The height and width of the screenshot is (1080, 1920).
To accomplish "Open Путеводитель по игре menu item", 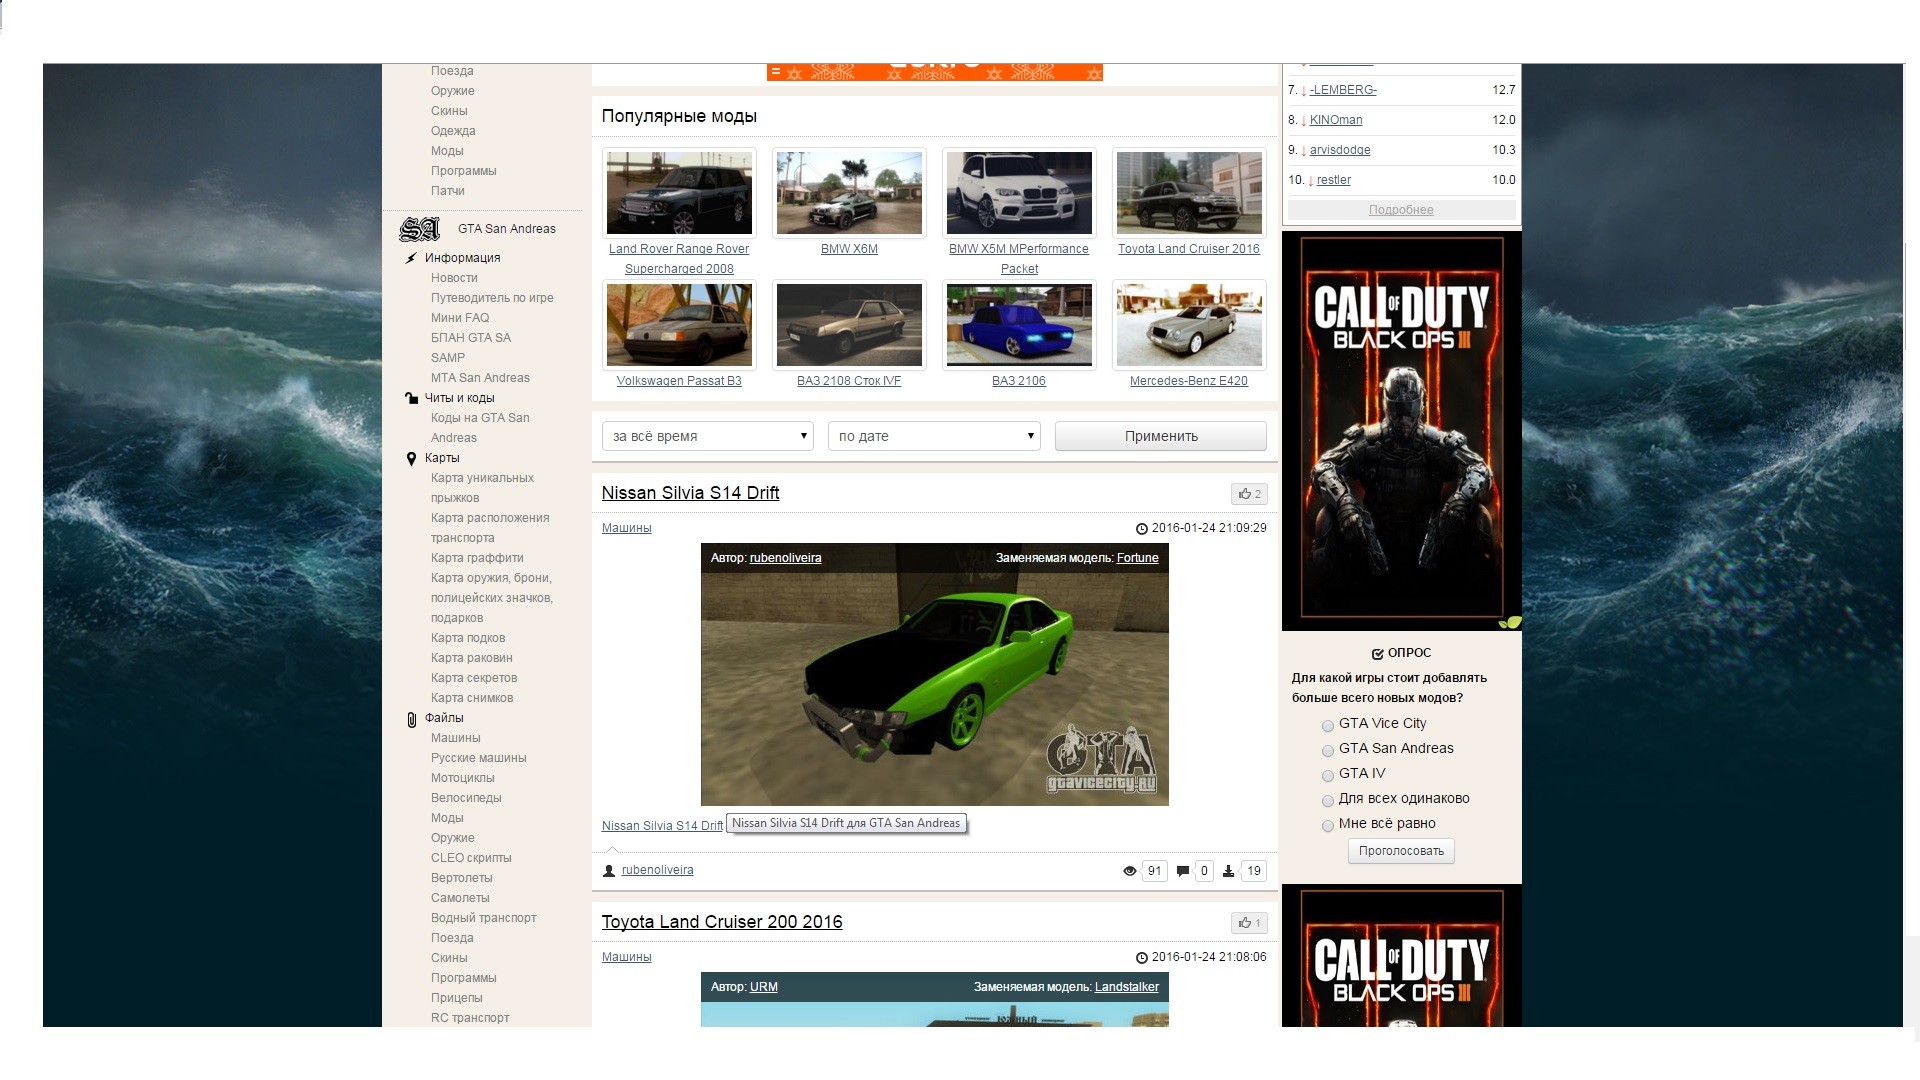I will tap(492, 298).
